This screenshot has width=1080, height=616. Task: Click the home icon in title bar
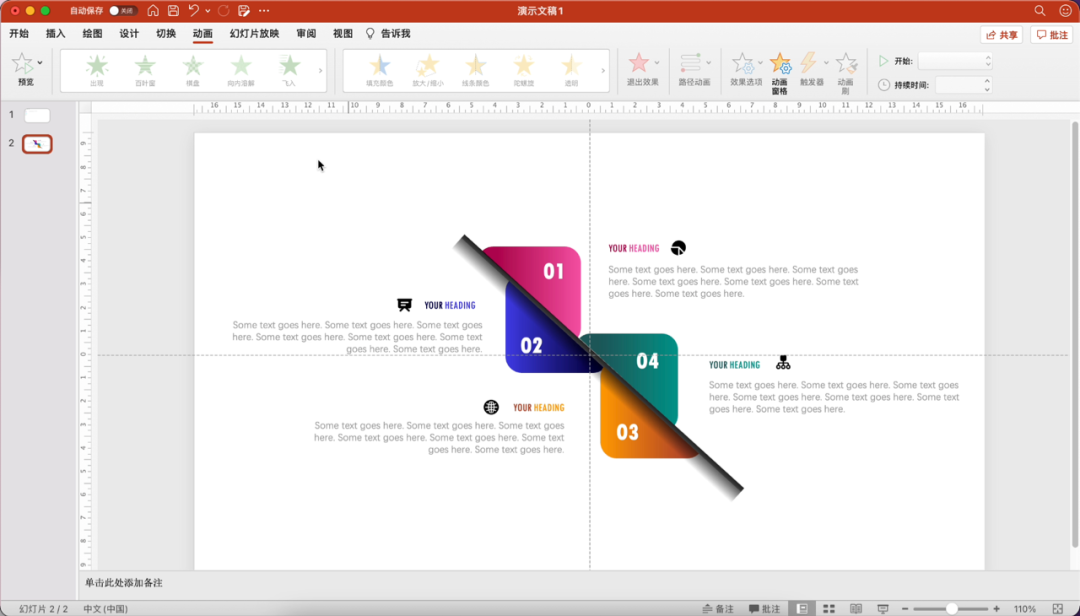click(153, 11)
